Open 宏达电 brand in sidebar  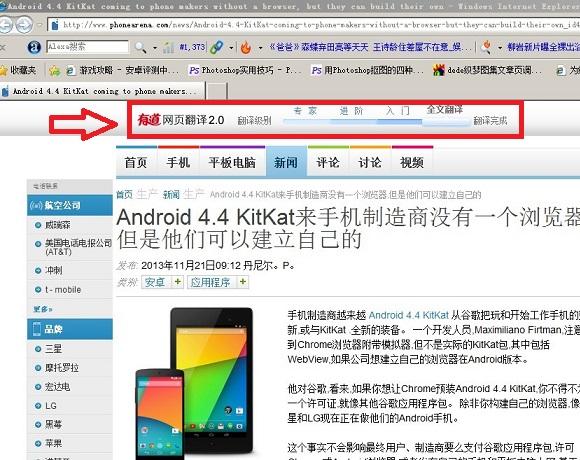57,387
